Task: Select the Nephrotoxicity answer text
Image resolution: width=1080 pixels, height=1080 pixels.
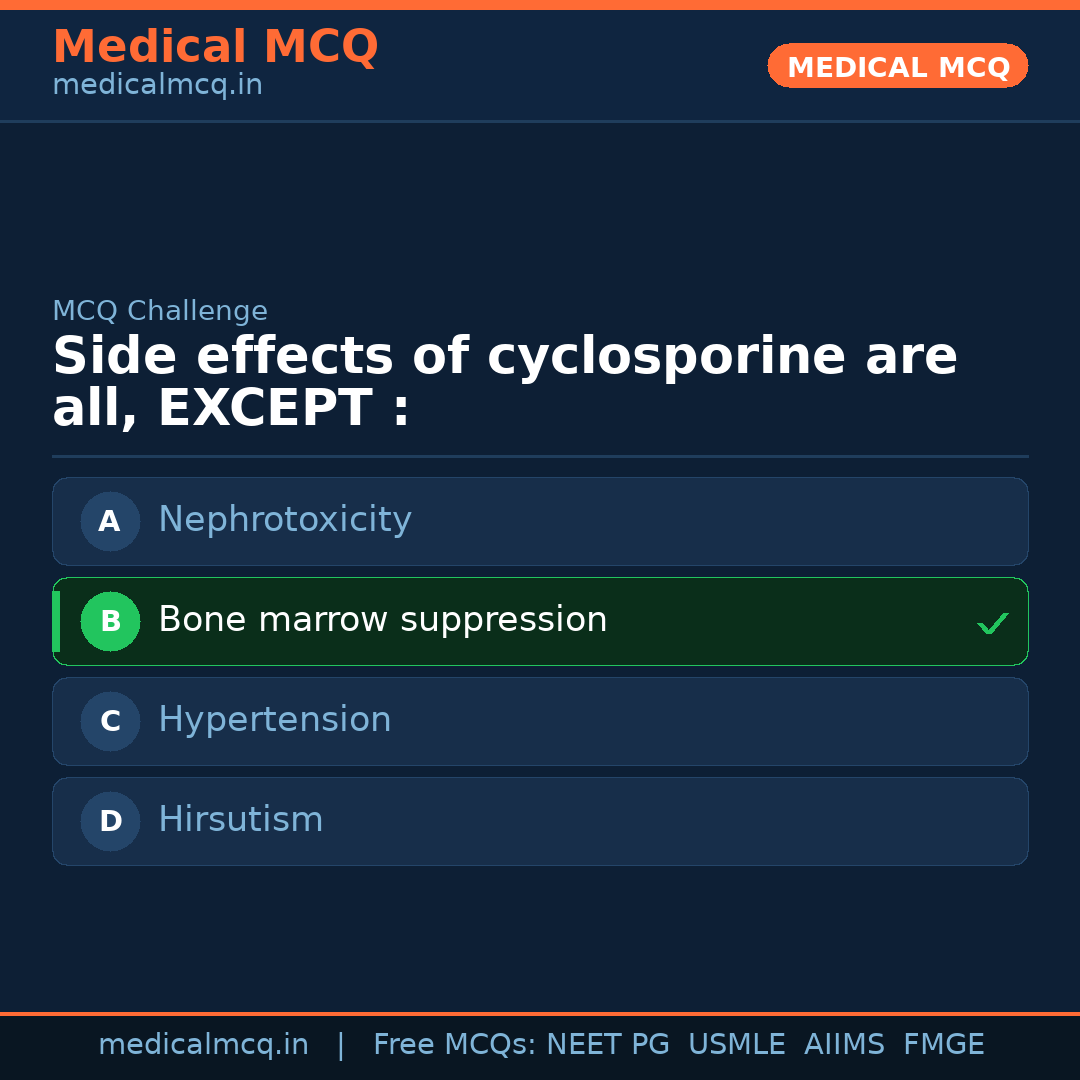Action: [x=284, y=520]
